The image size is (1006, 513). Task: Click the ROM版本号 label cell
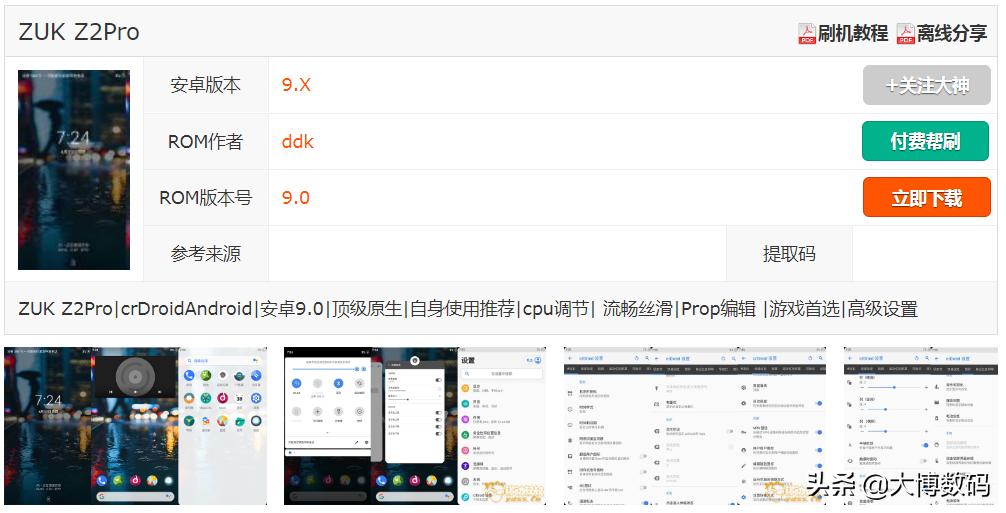pos(205,198)
